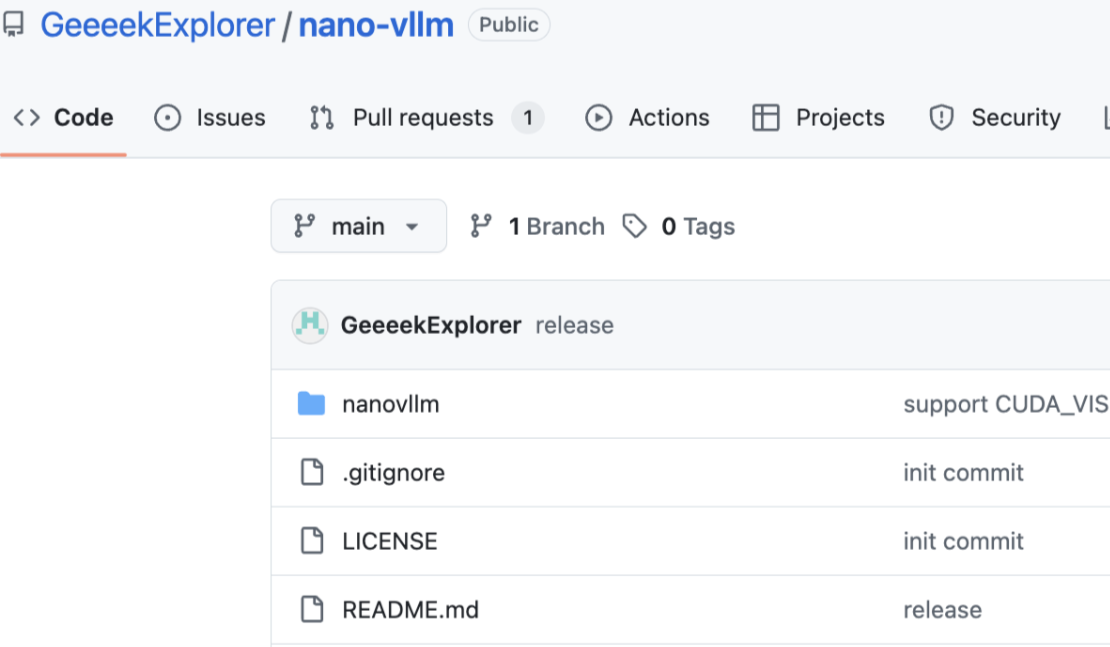Open the nanovllm folder
The image size is (1110, 647).
[390, 404]
